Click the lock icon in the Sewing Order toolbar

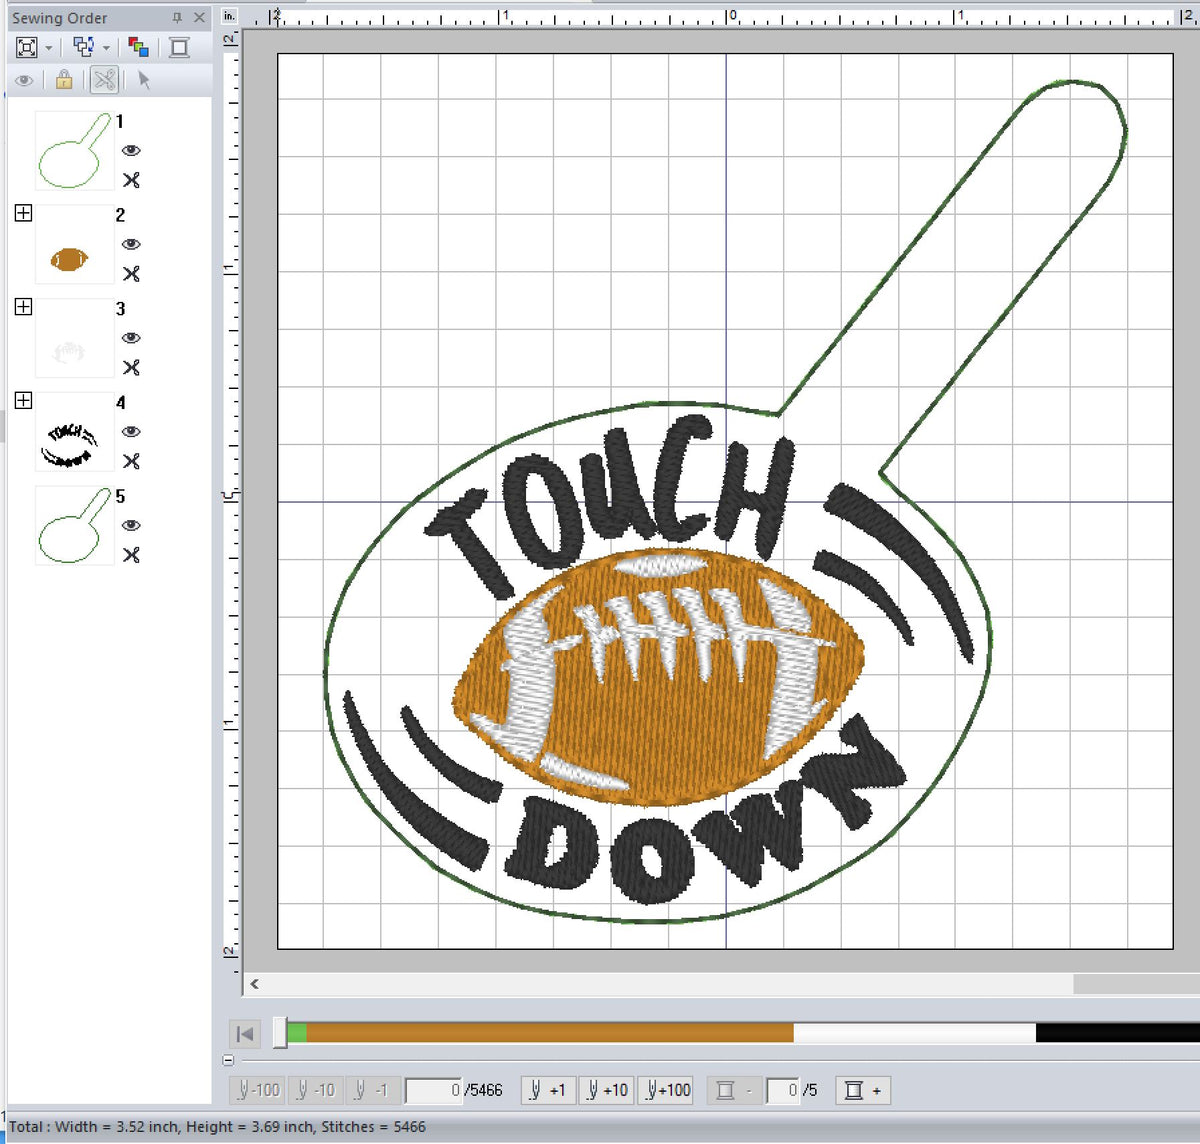coord(63,80)
